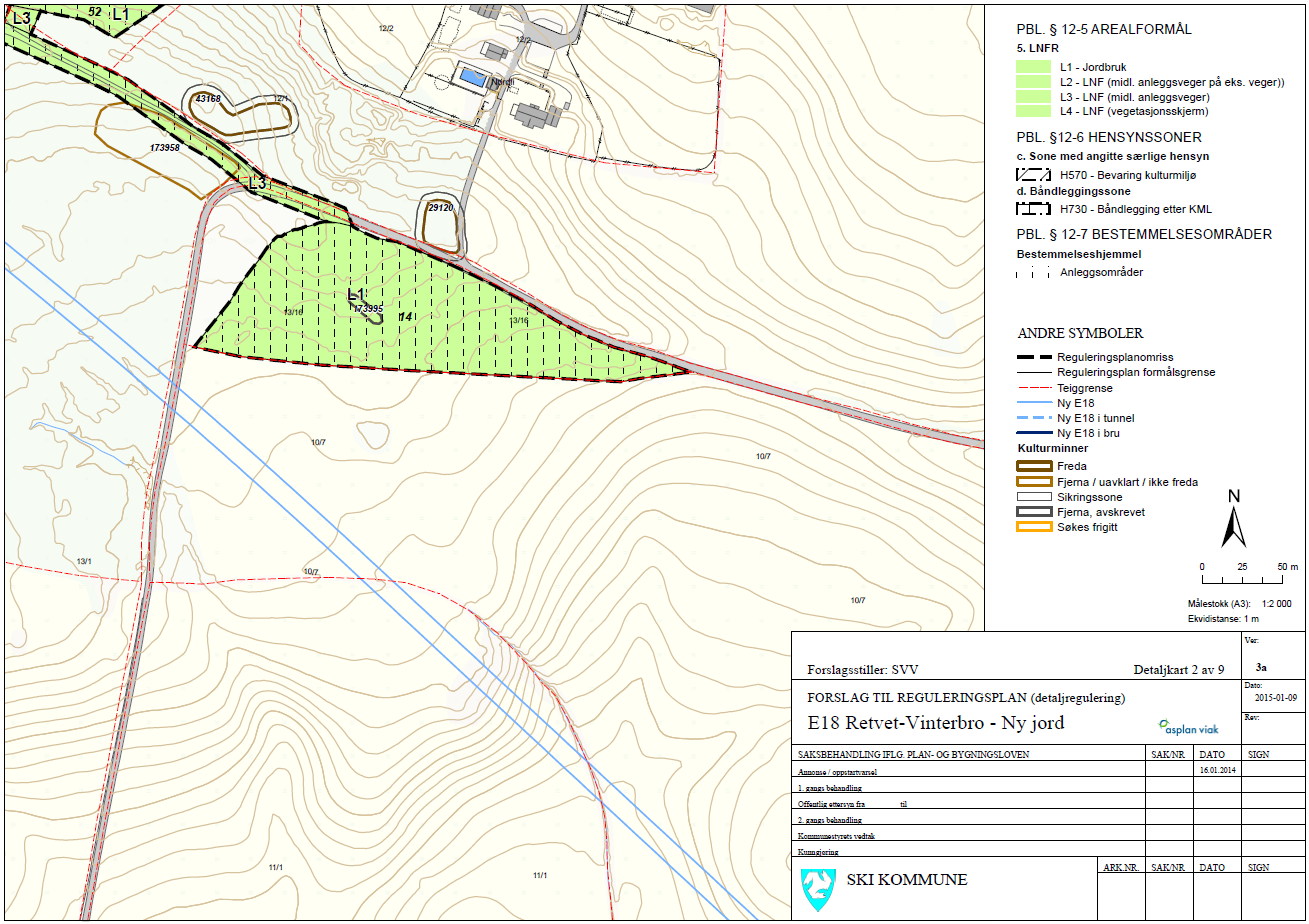Image resolution: width=1309 pixels, height=924 pixels.
Task: Click the Reguleringsplanomriss dashed line sample
Action: [1033, 357]
